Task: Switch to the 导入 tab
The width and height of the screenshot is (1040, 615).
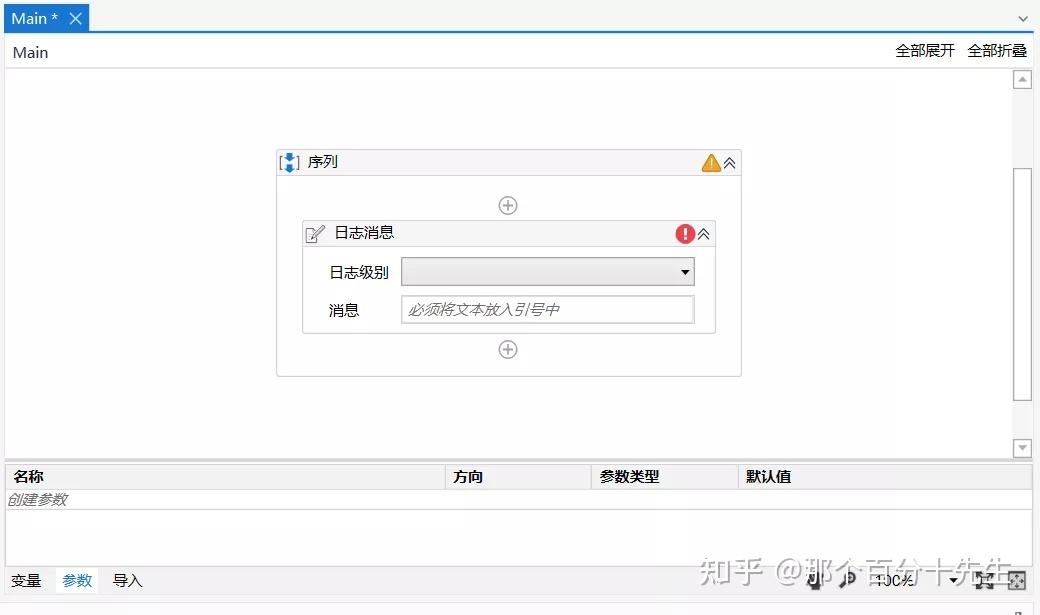Action: tap(126, 580)
